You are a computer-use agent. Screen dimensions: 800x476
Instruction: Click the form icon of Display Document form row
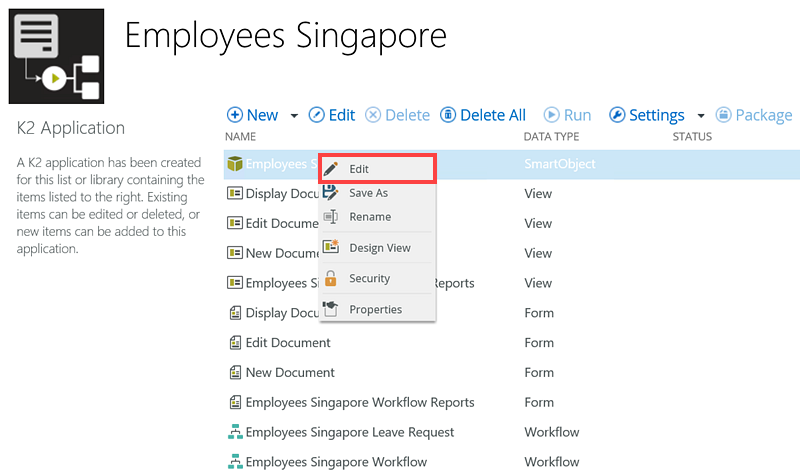click(235, 313)
